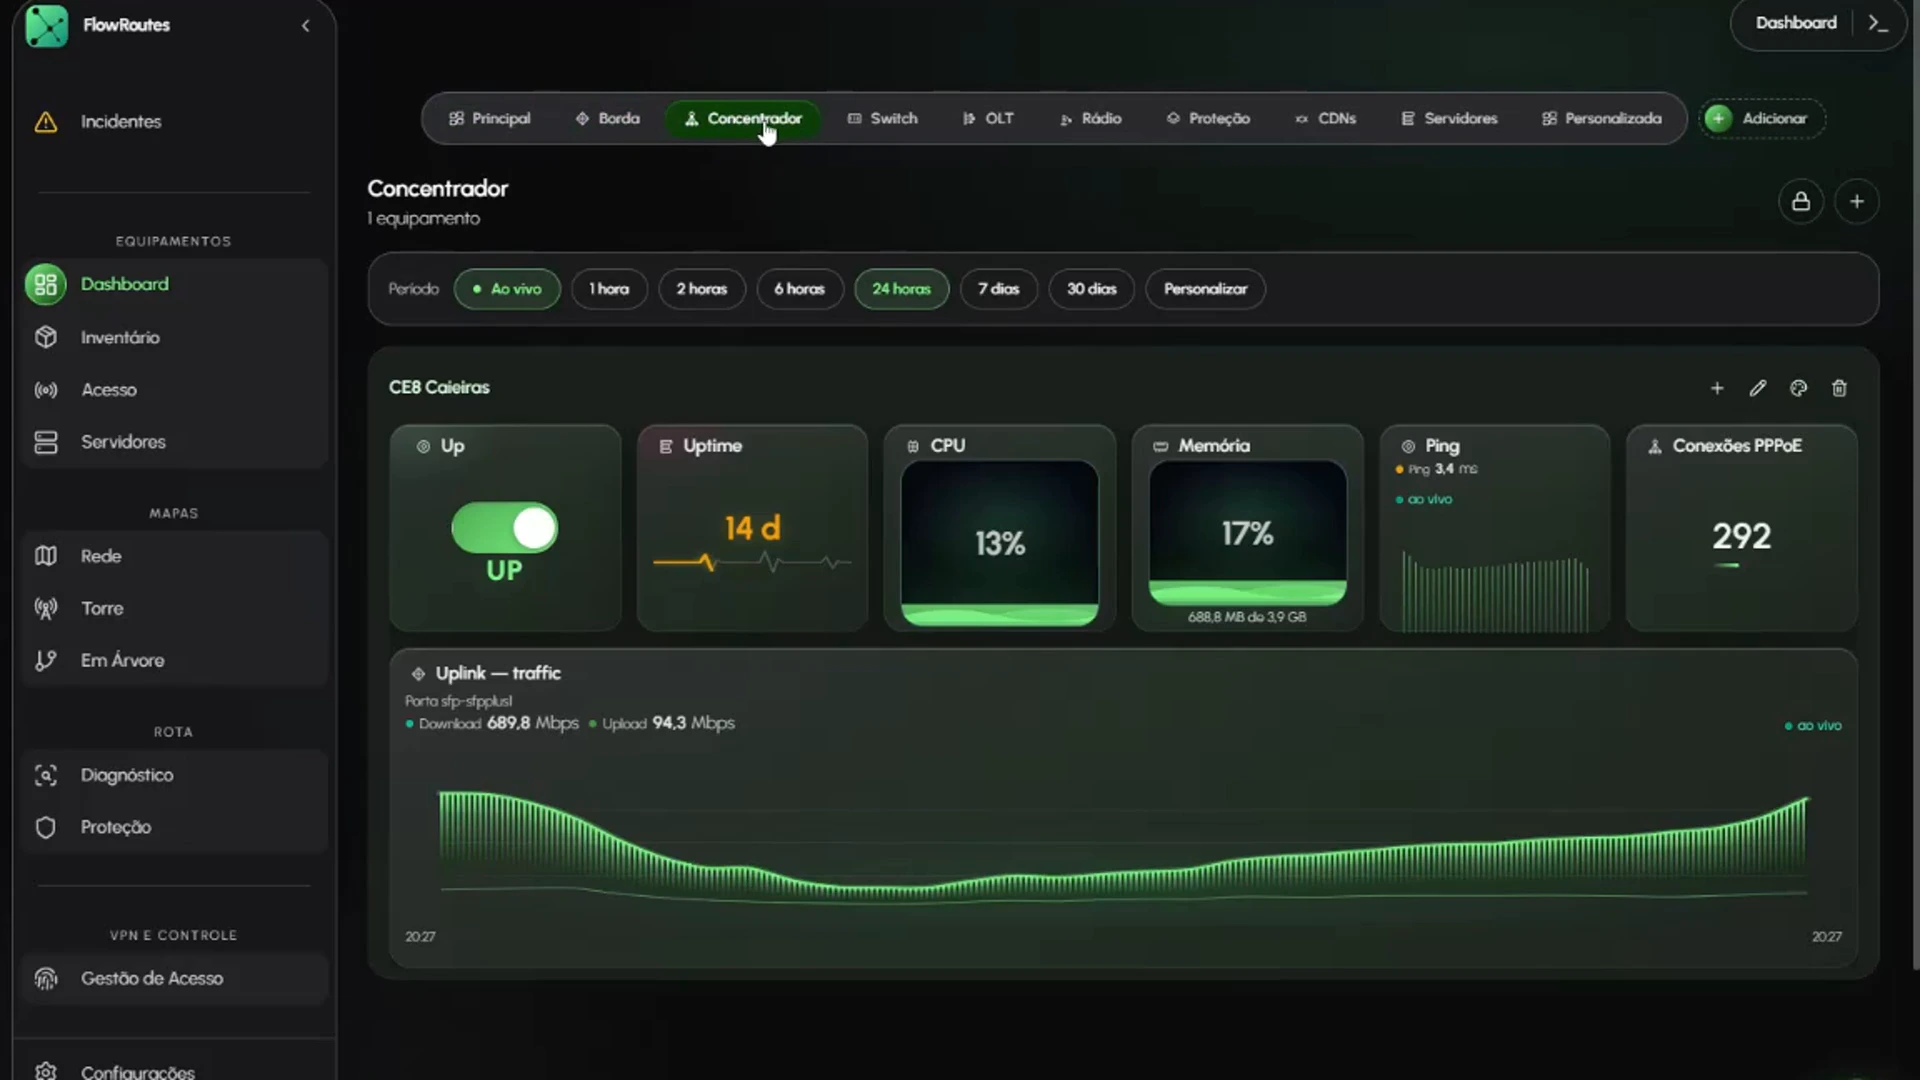Switch to the Borda tab
Viewport: 1920px width, 1080px height.
[x=607, y=118]
